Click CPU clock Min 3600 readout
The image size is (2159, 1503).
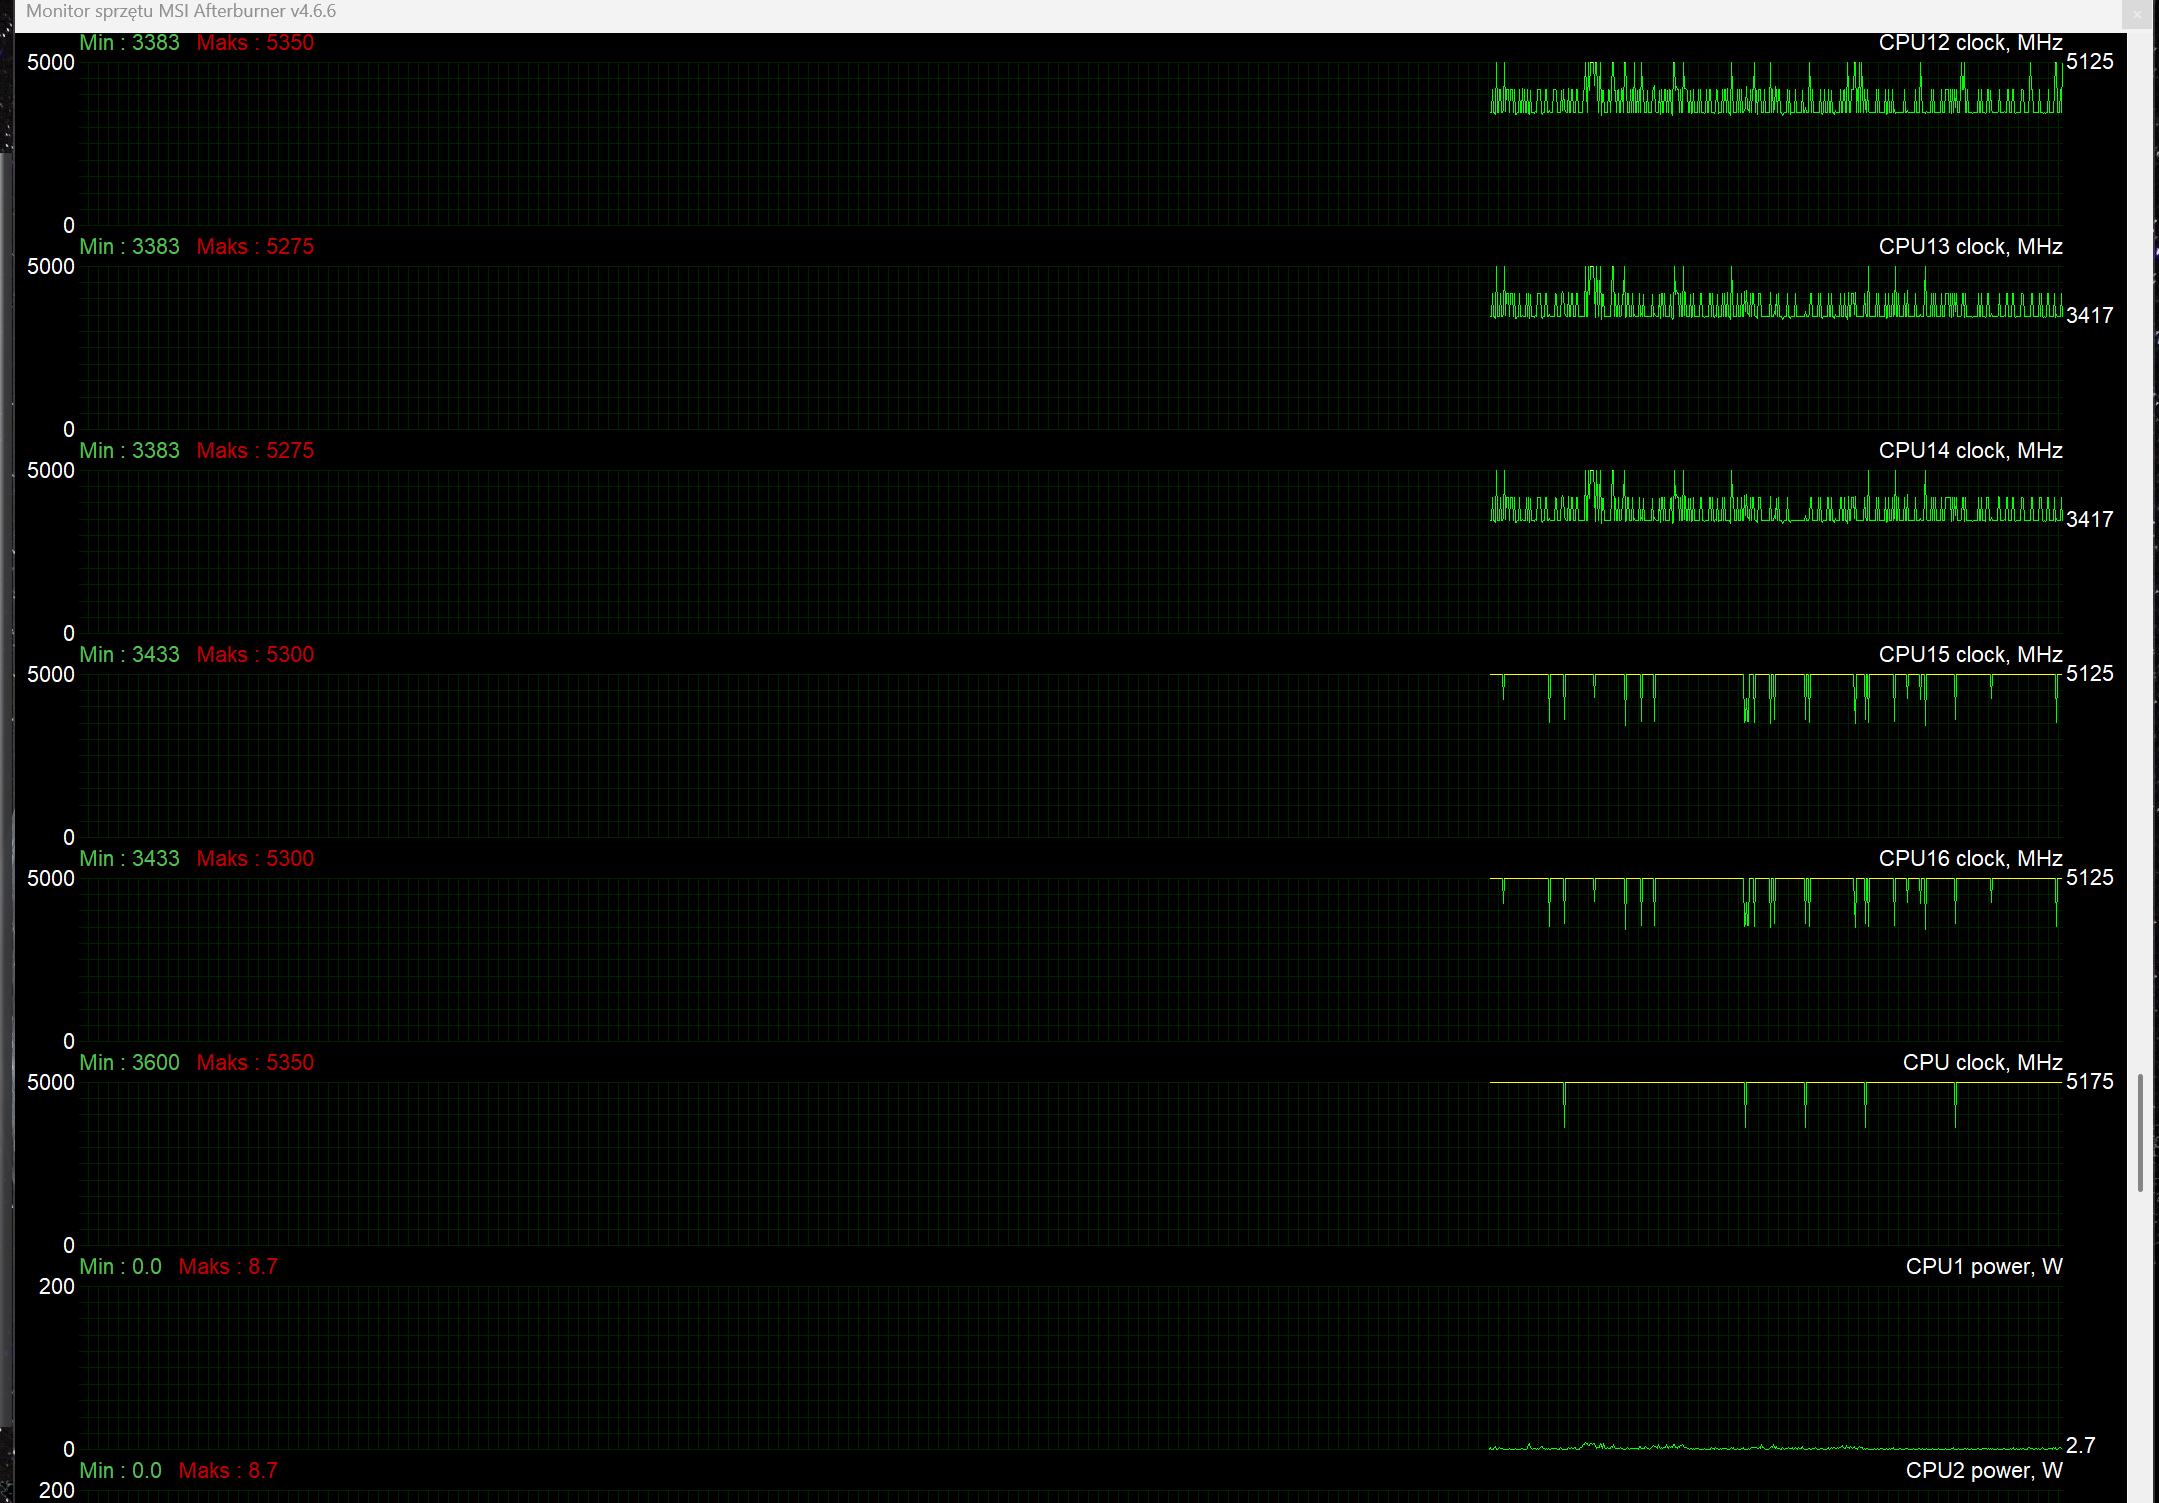point(130,1063)
